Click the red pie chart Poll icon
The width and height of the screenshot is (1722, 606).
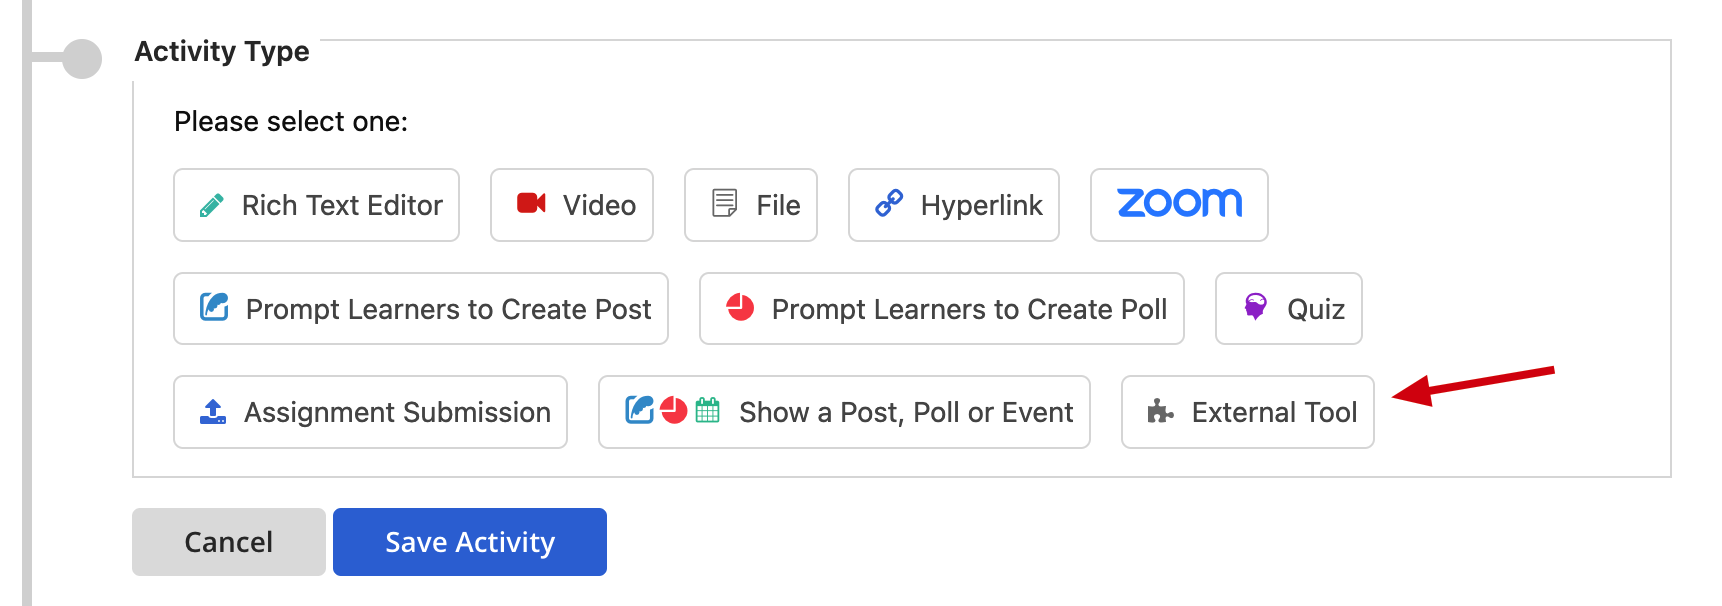pyautogui.click(x=740, y=307)
